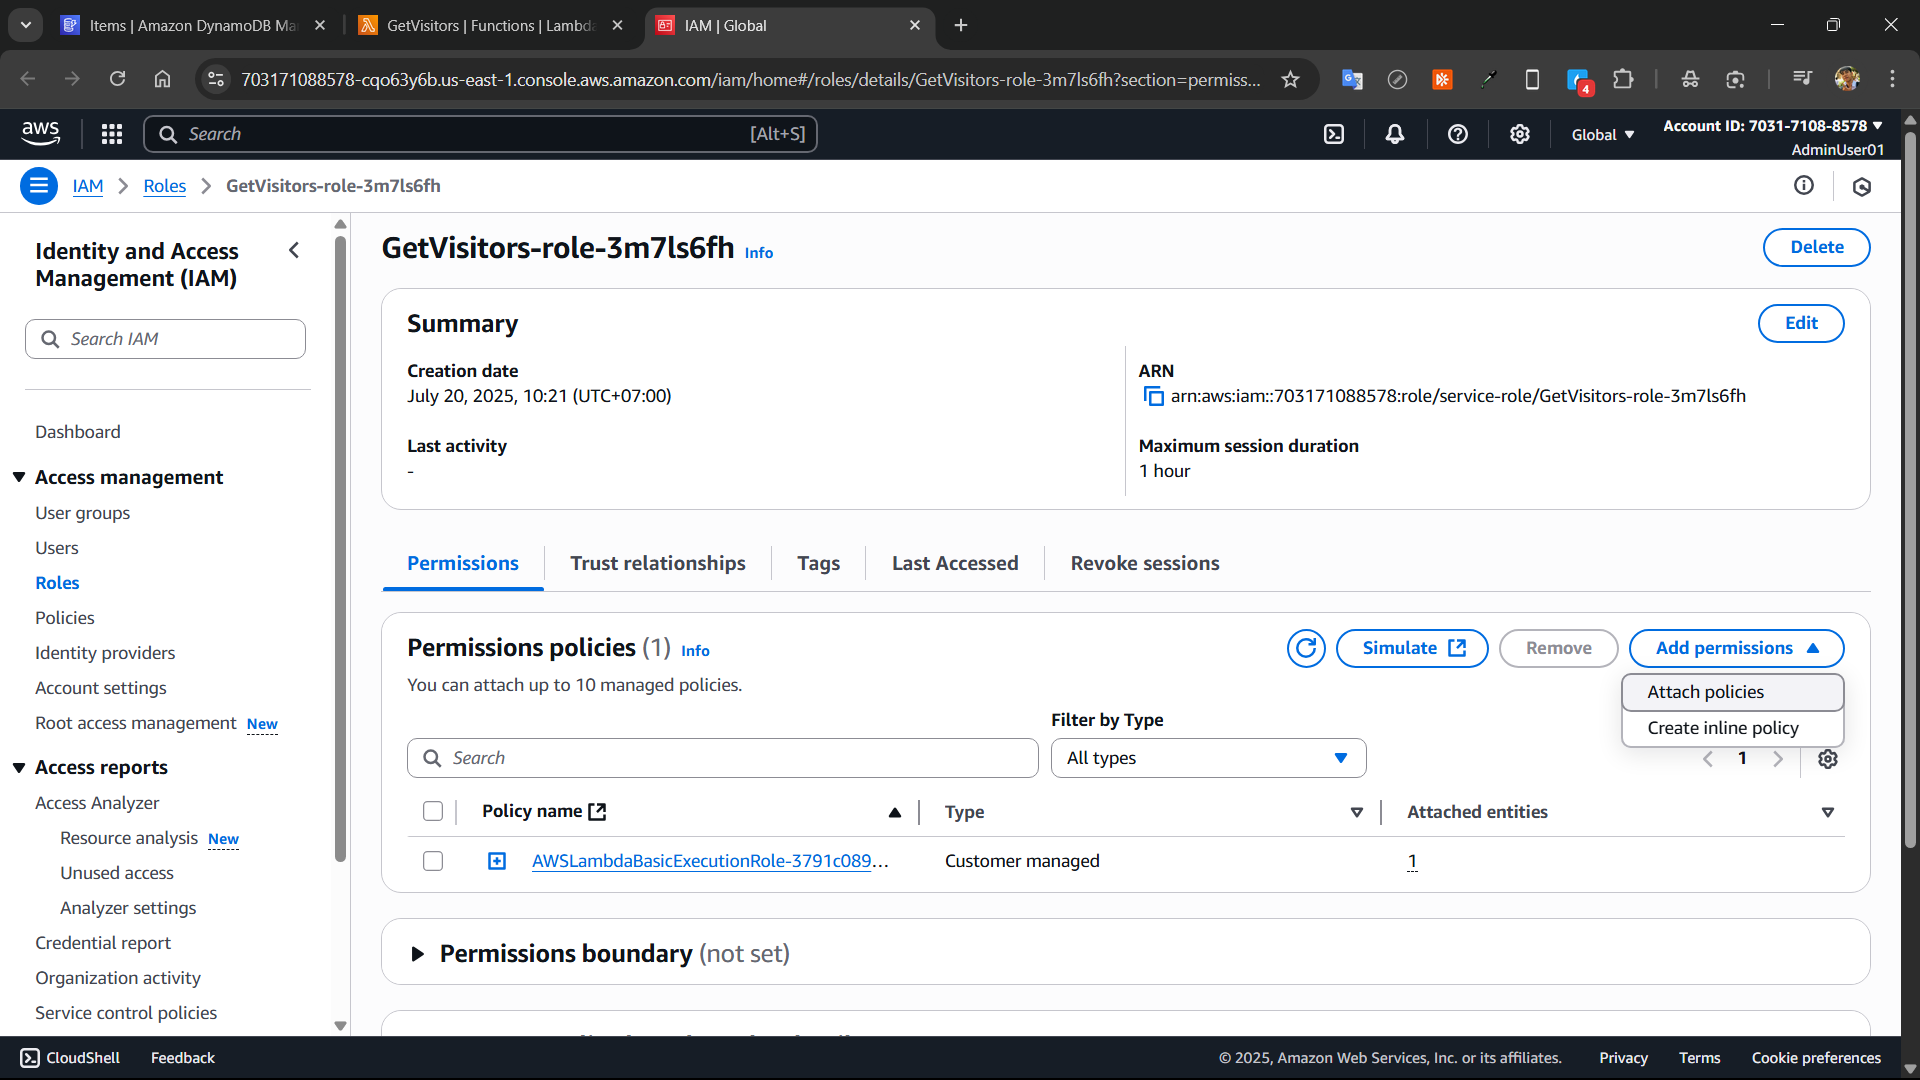This screenshot has width=1920, height=1080.
Task: Open the browser profile avatar
Action: [1847, 79]
